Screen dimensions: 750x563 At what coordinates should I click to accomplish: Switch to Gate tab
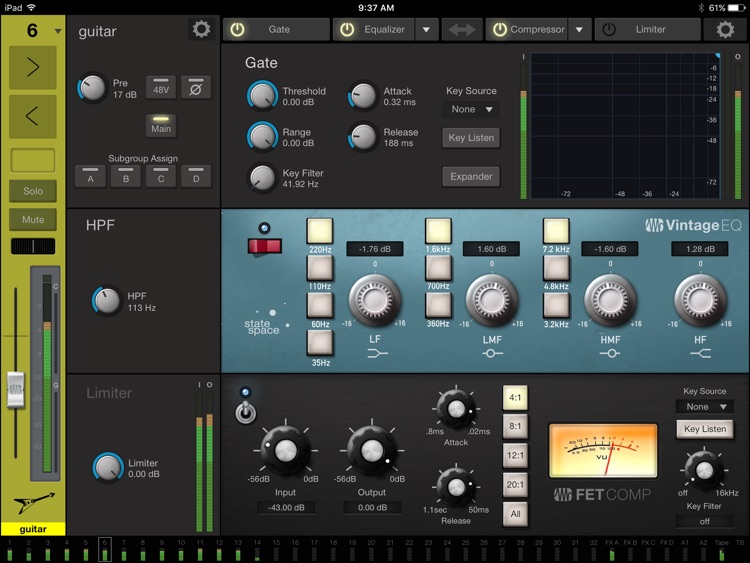[276, 30]
